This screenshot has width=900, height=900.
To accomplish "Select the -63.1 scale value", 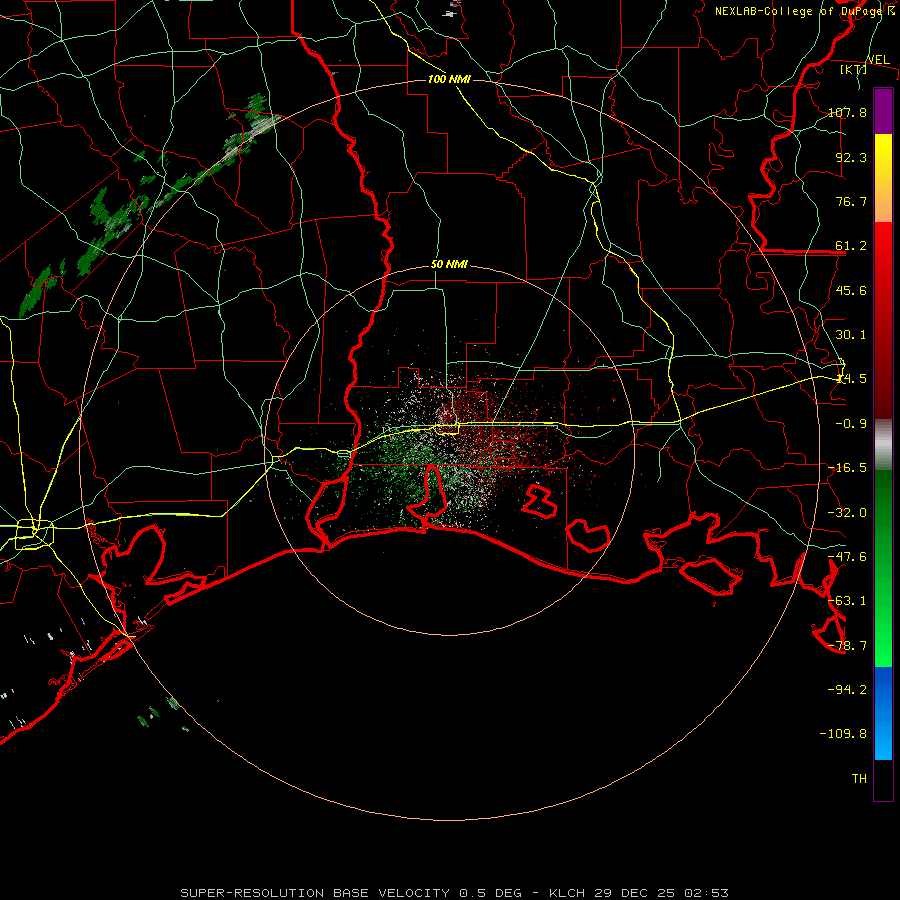I will point(847,601).
